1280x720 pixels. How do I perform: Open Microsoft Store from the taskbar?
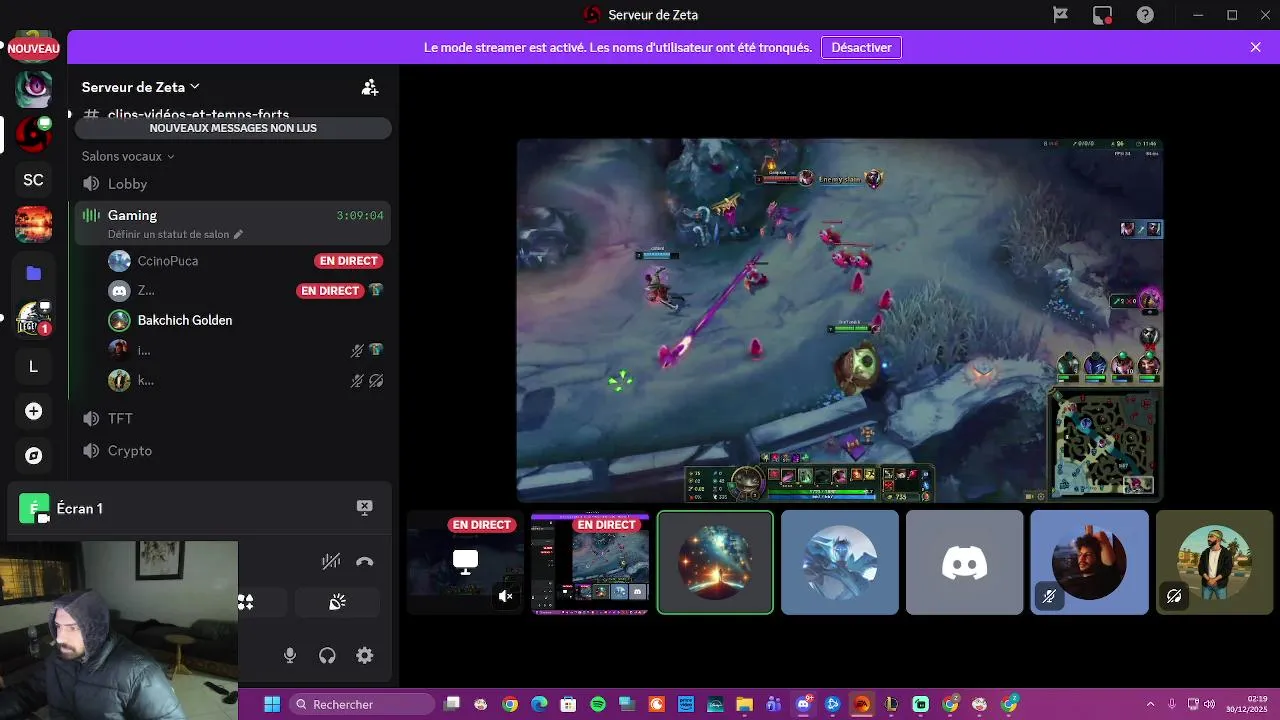click(x=568, y=704)
